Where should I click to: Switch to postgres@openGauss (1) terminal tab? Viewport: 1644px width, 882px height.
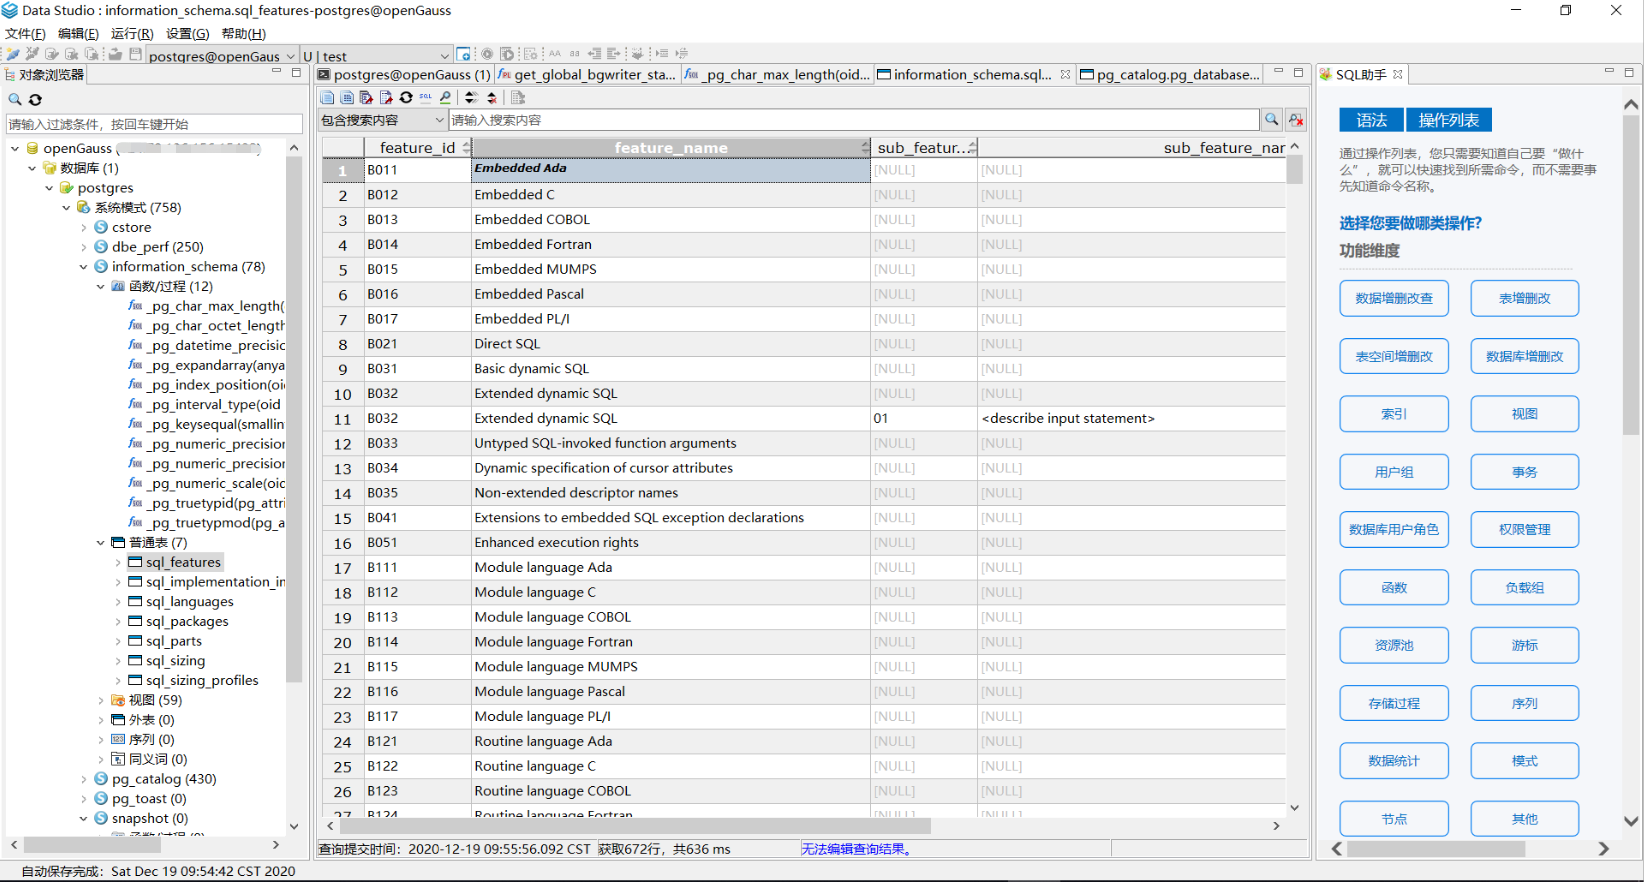tap(404, 74)
